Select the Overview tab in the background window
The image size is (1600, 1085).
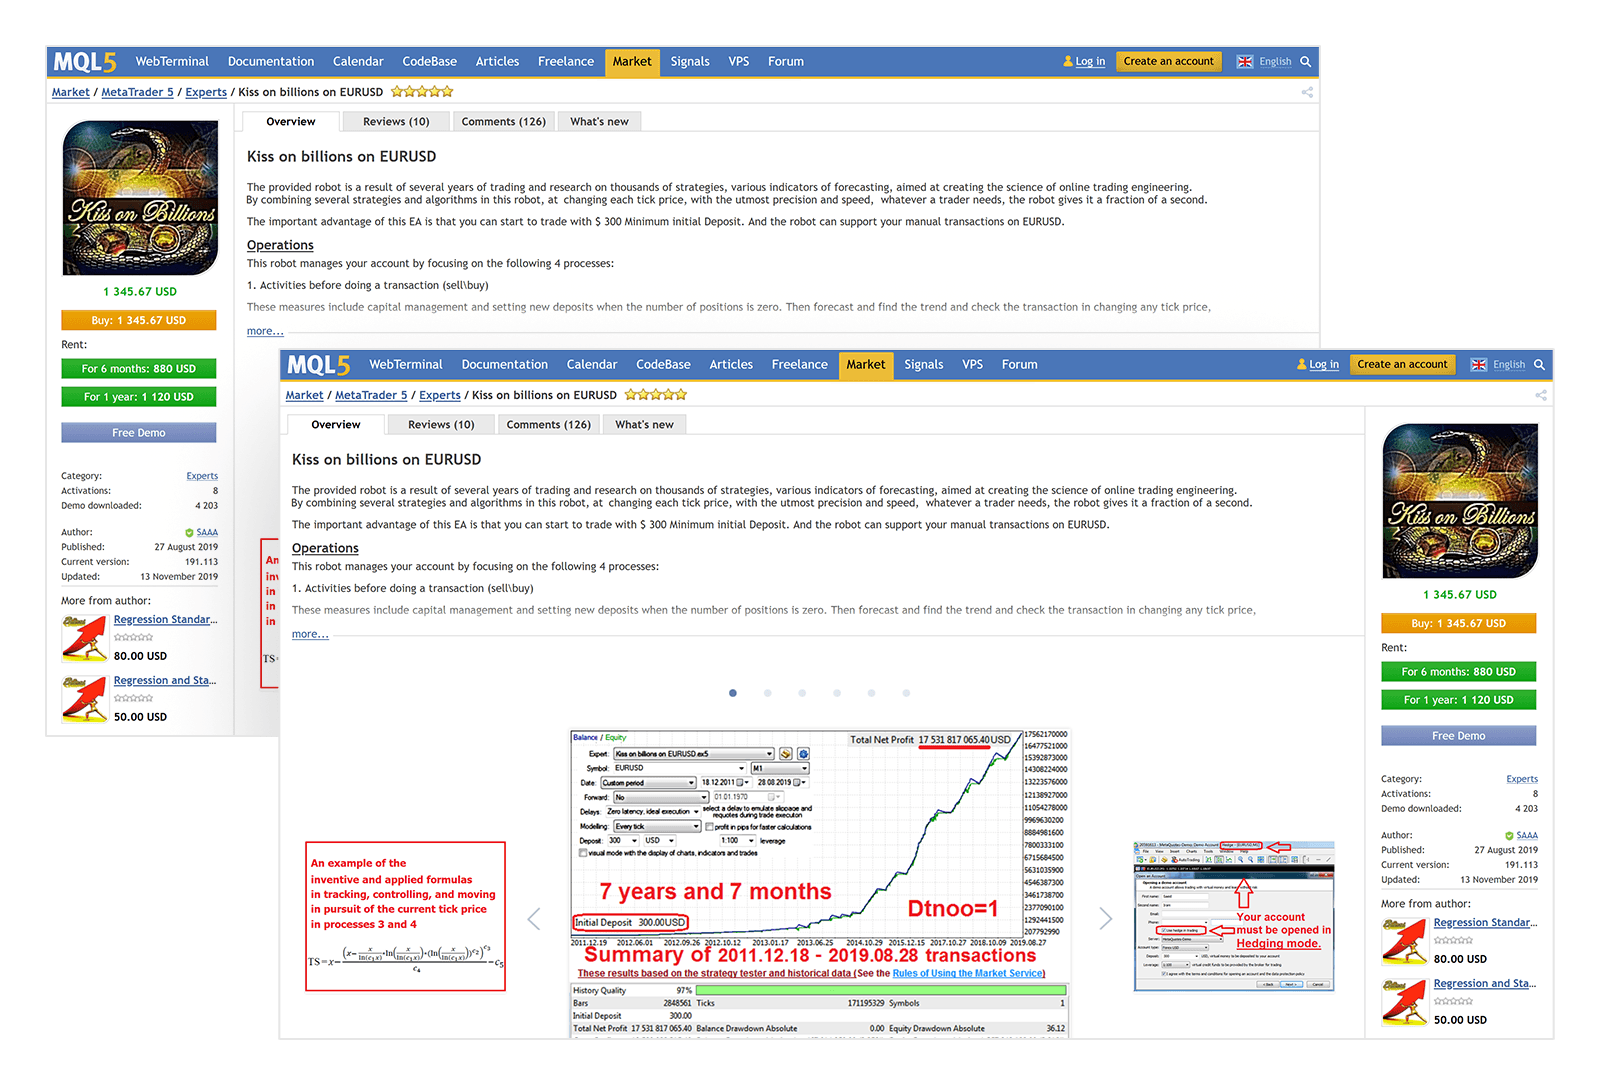(291, 122)
